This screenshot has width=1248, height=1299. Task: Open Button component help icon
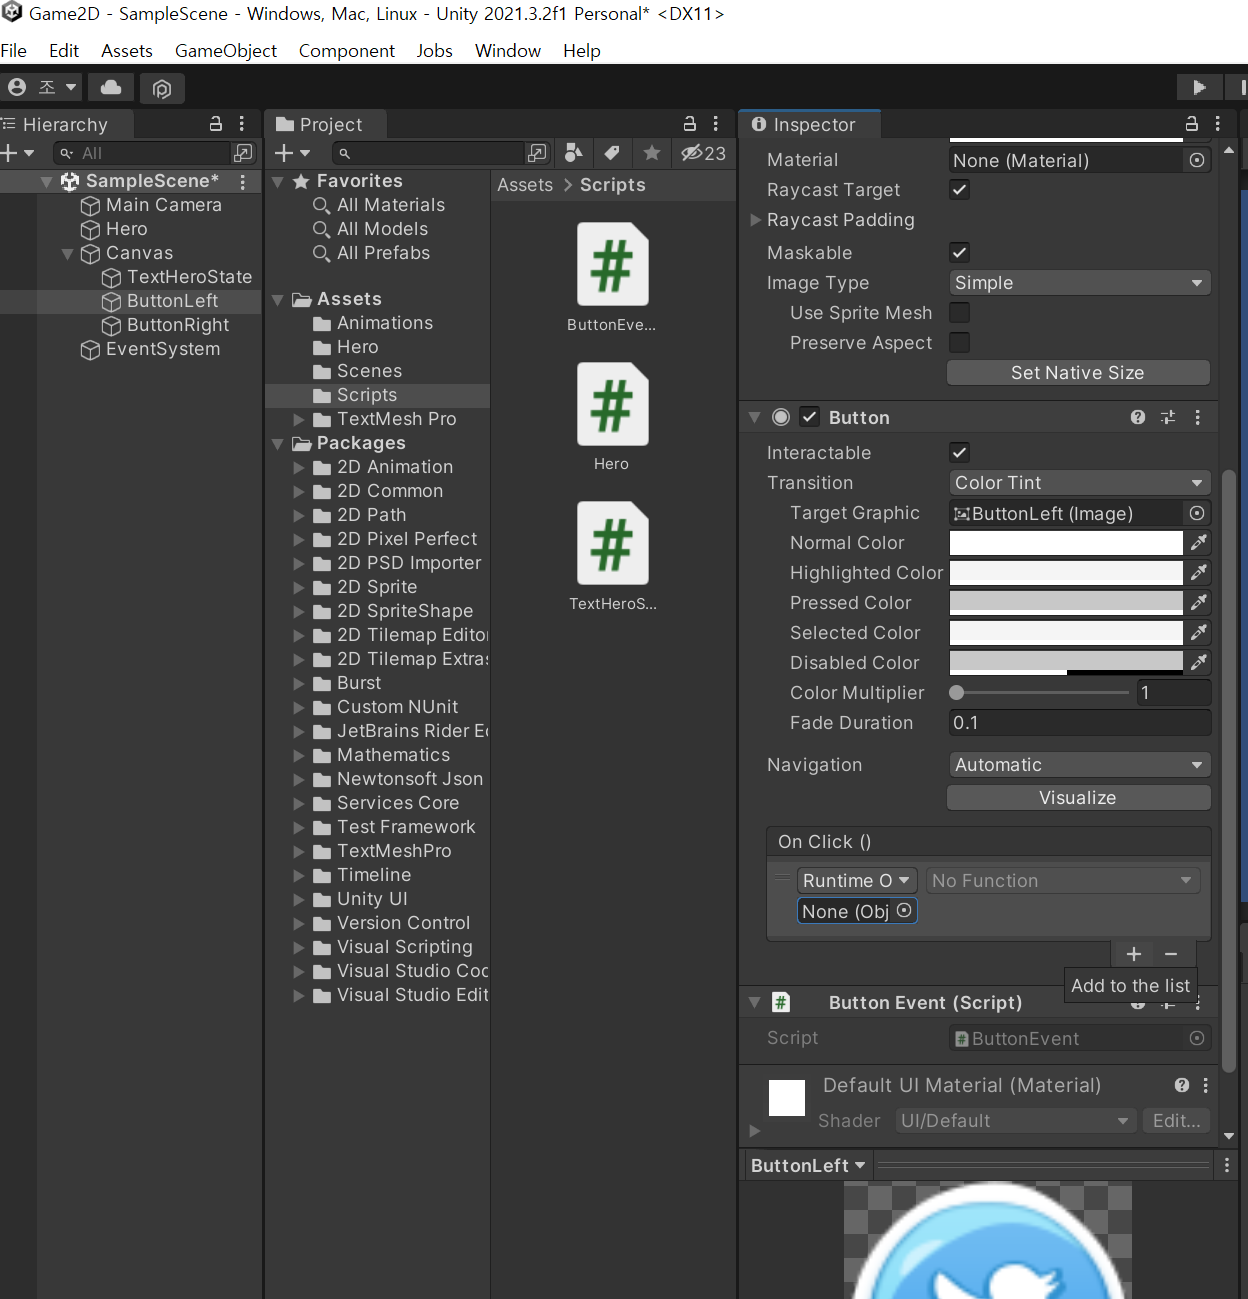1138,417
